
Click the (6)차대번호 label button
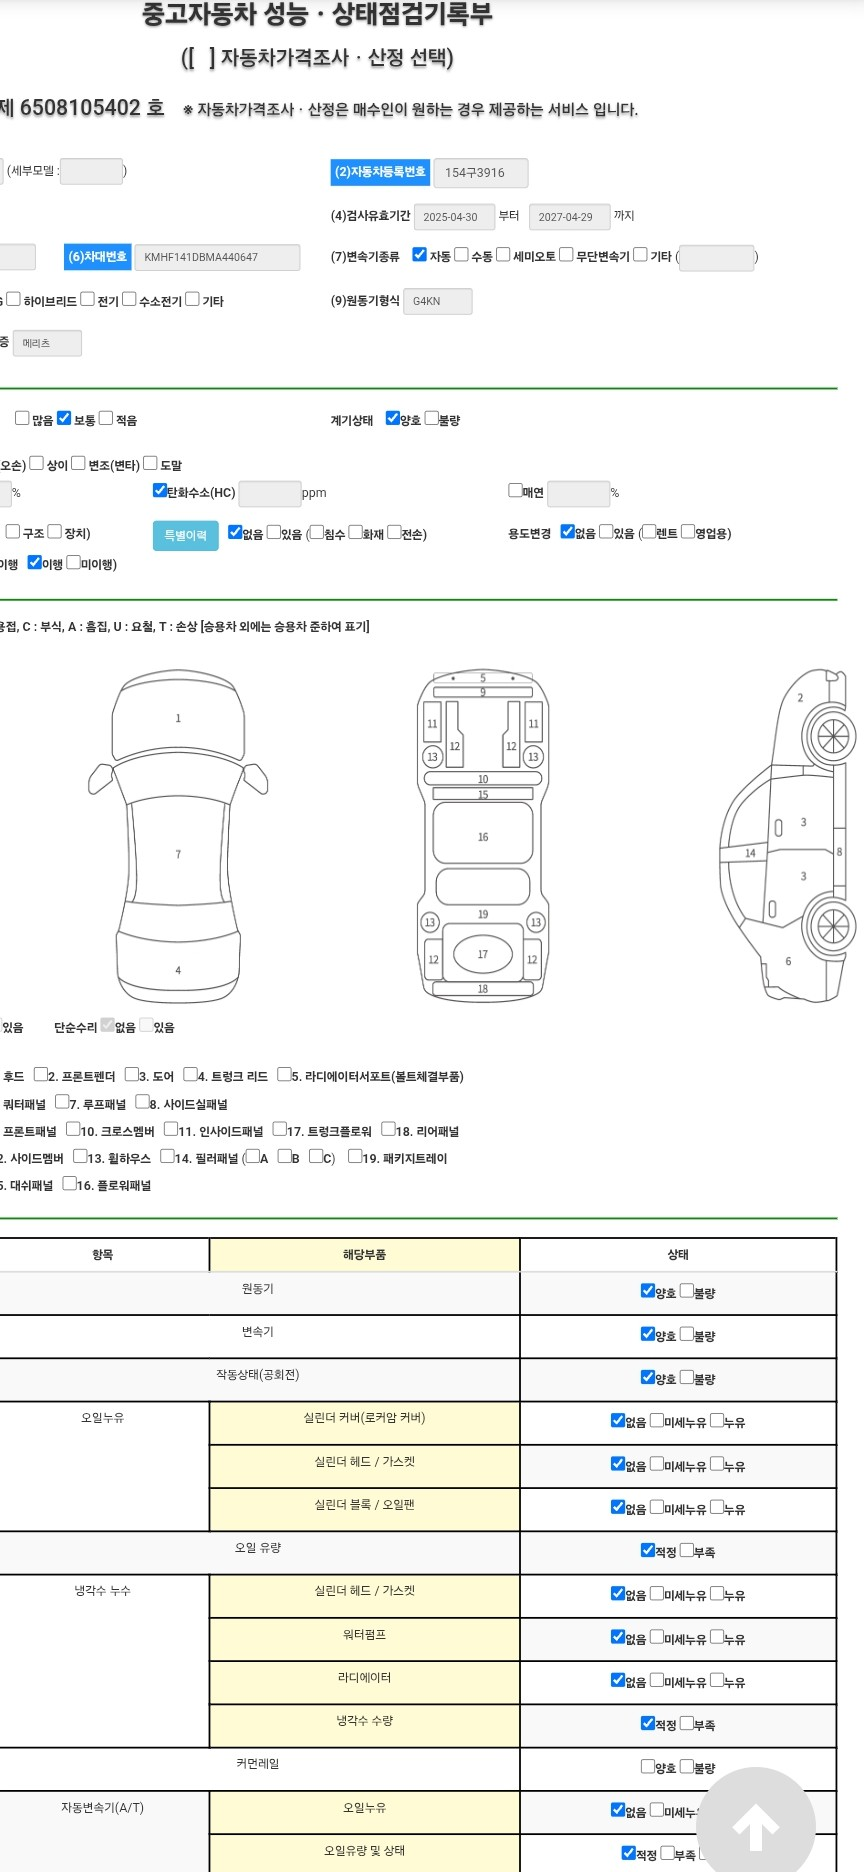coord(97,257)
